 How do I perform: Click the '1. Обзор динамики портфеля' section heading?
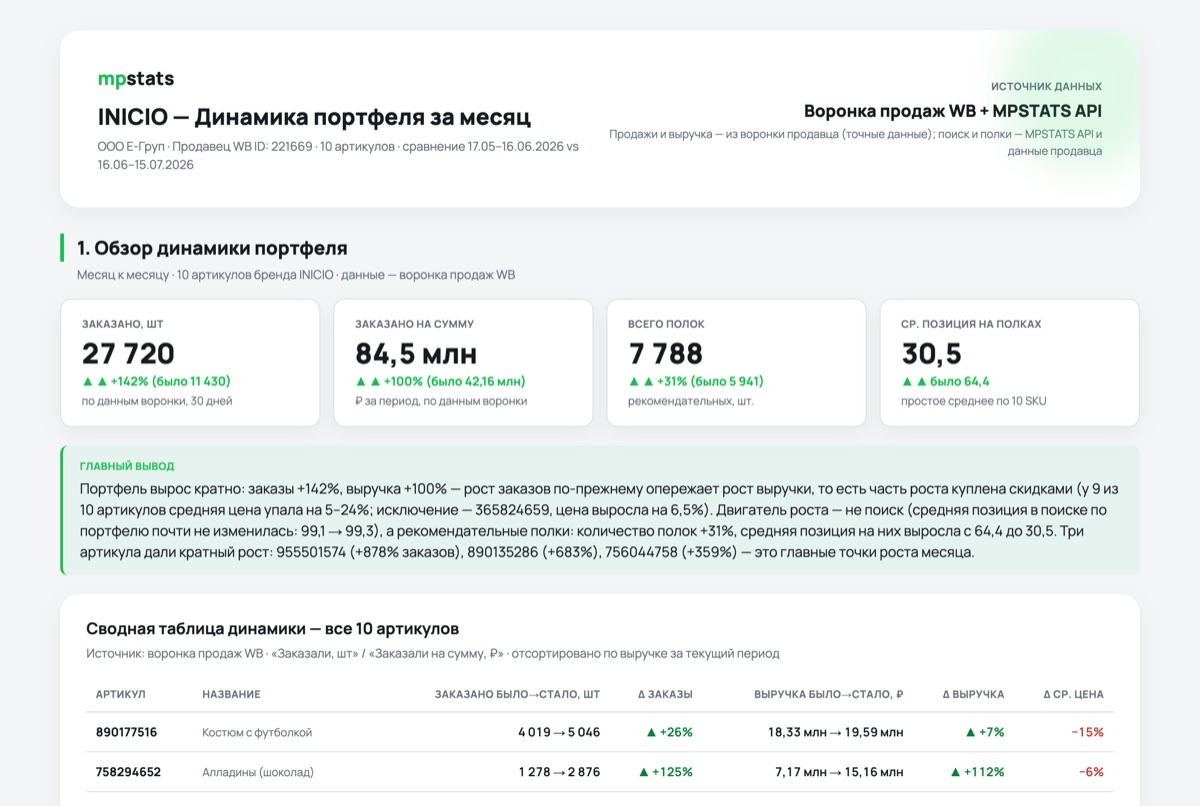click(x=212, y=248)
